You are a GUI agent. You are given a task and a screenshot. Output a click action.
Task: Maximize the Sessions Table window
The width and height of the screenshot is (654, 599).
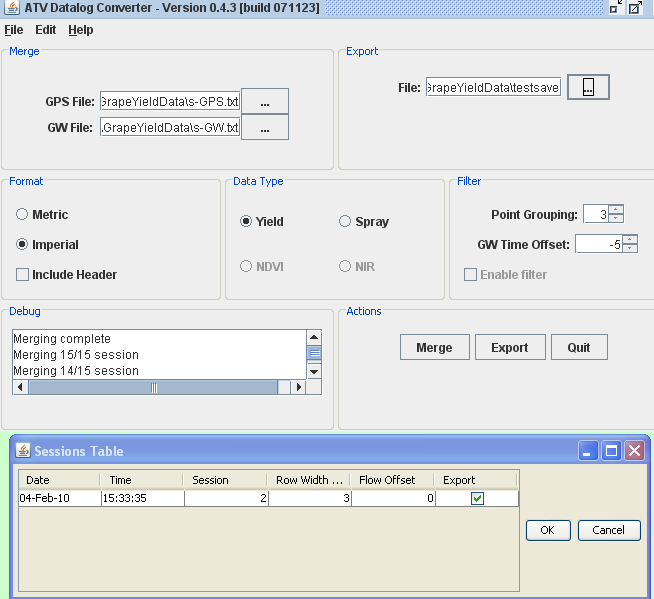coord(611,451)
